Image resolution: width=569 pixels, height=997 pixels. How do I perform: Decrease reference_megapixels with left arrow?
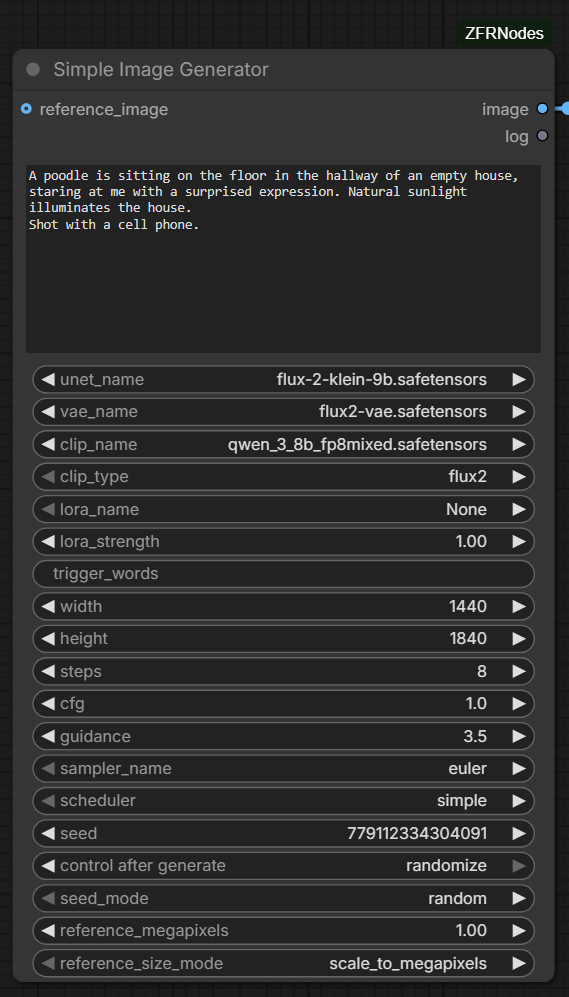click(x=48, y=931)
